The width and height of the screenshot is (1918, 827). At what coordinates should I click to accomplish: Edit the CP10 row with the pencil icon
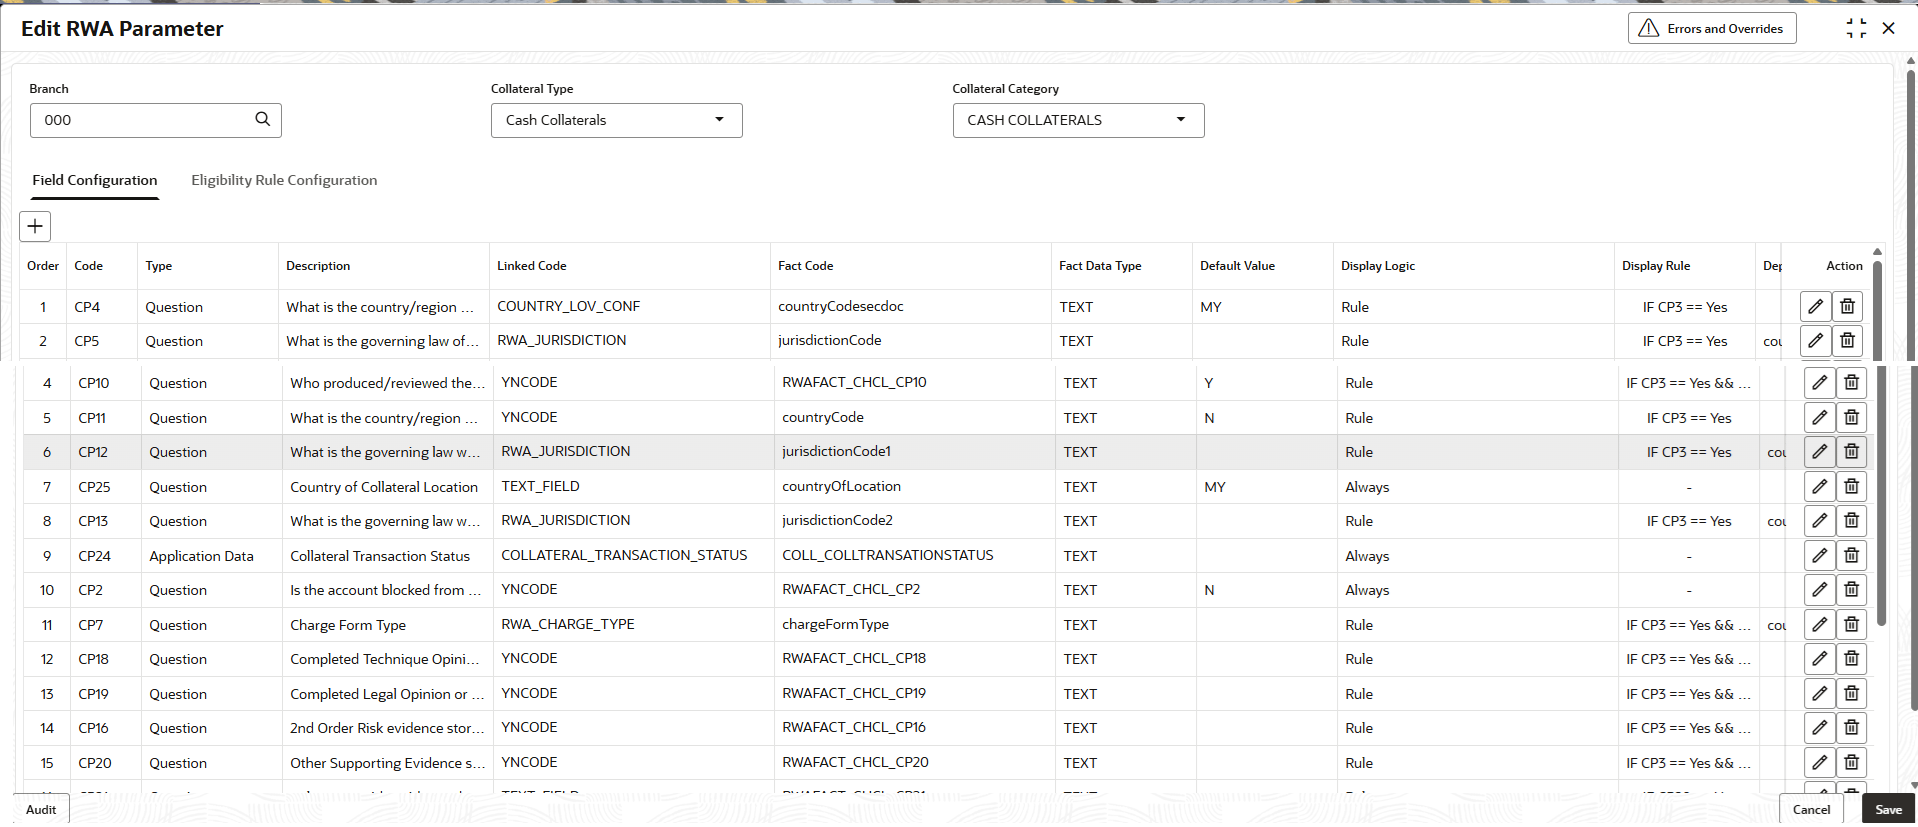[1819, 383]
